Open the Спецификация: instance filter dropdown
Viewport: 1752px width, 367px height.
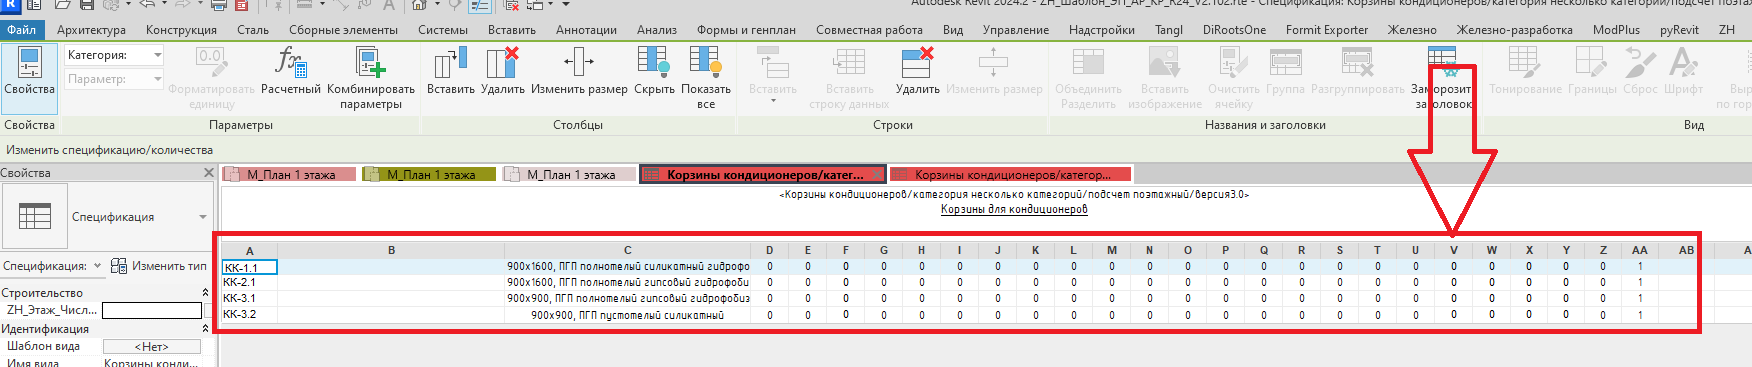pyautogui.click(x=97, y=266)
